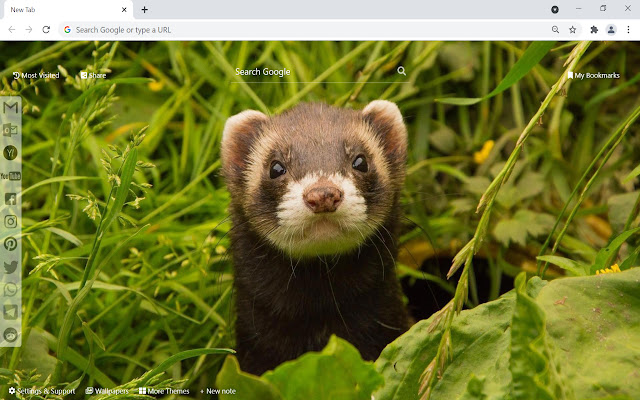
Task: Open the Twitter shortcut in the sidebar
Action: pos(11,267)
